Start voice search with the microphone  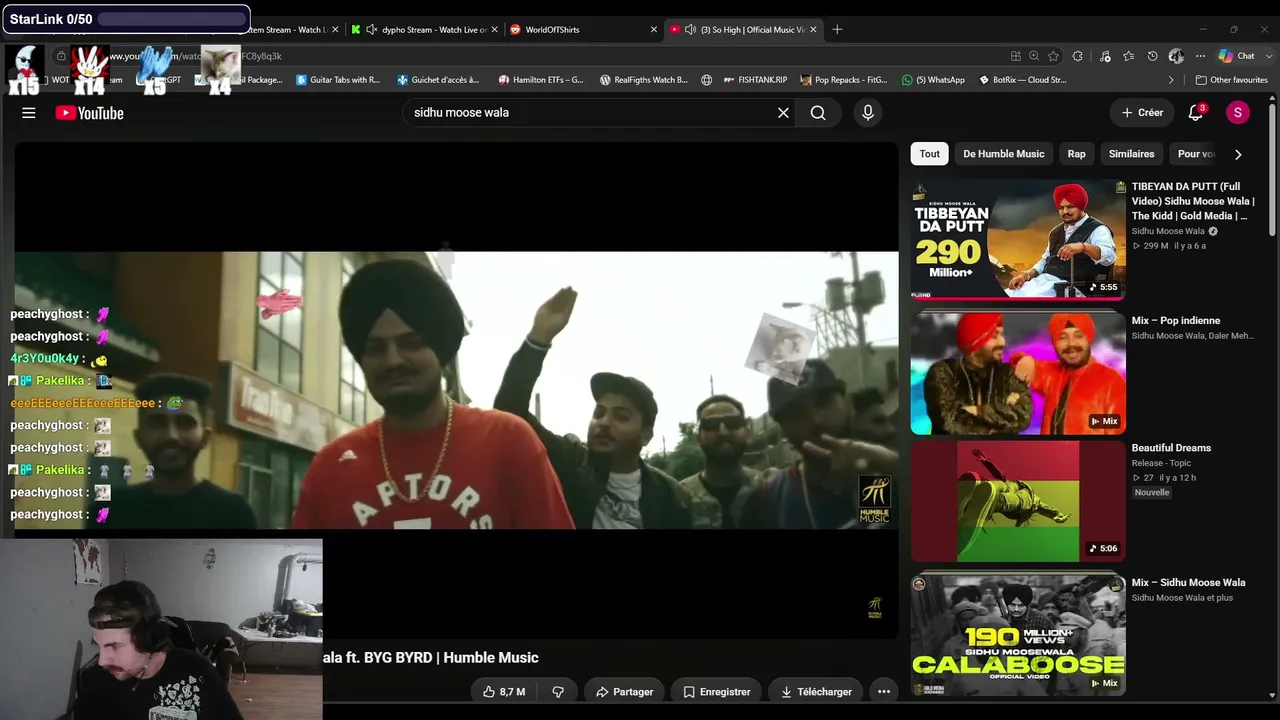tap(868, 113)
